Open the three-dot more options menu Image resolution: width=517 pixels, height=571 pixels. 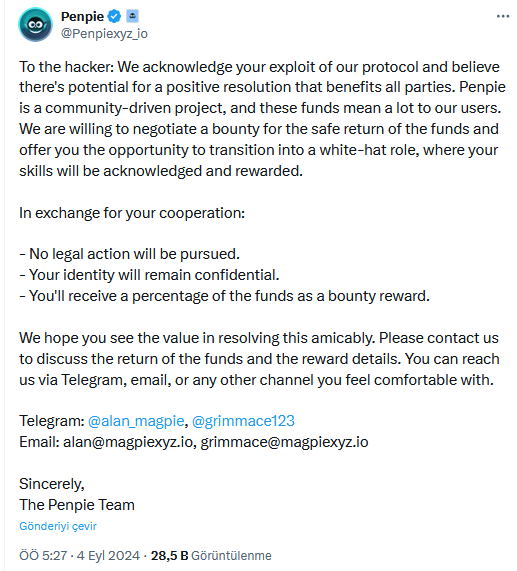click(x=503, y=16)
